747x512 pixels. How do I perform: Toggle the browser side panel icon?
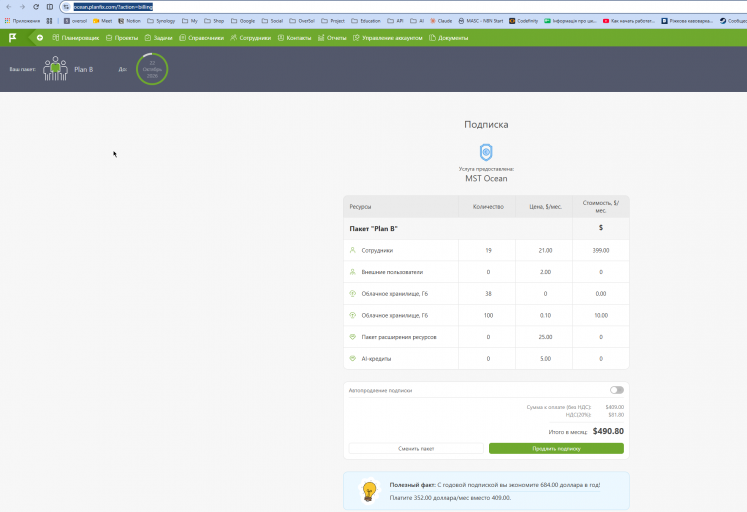pyautogui.click(x=50, y=7)
